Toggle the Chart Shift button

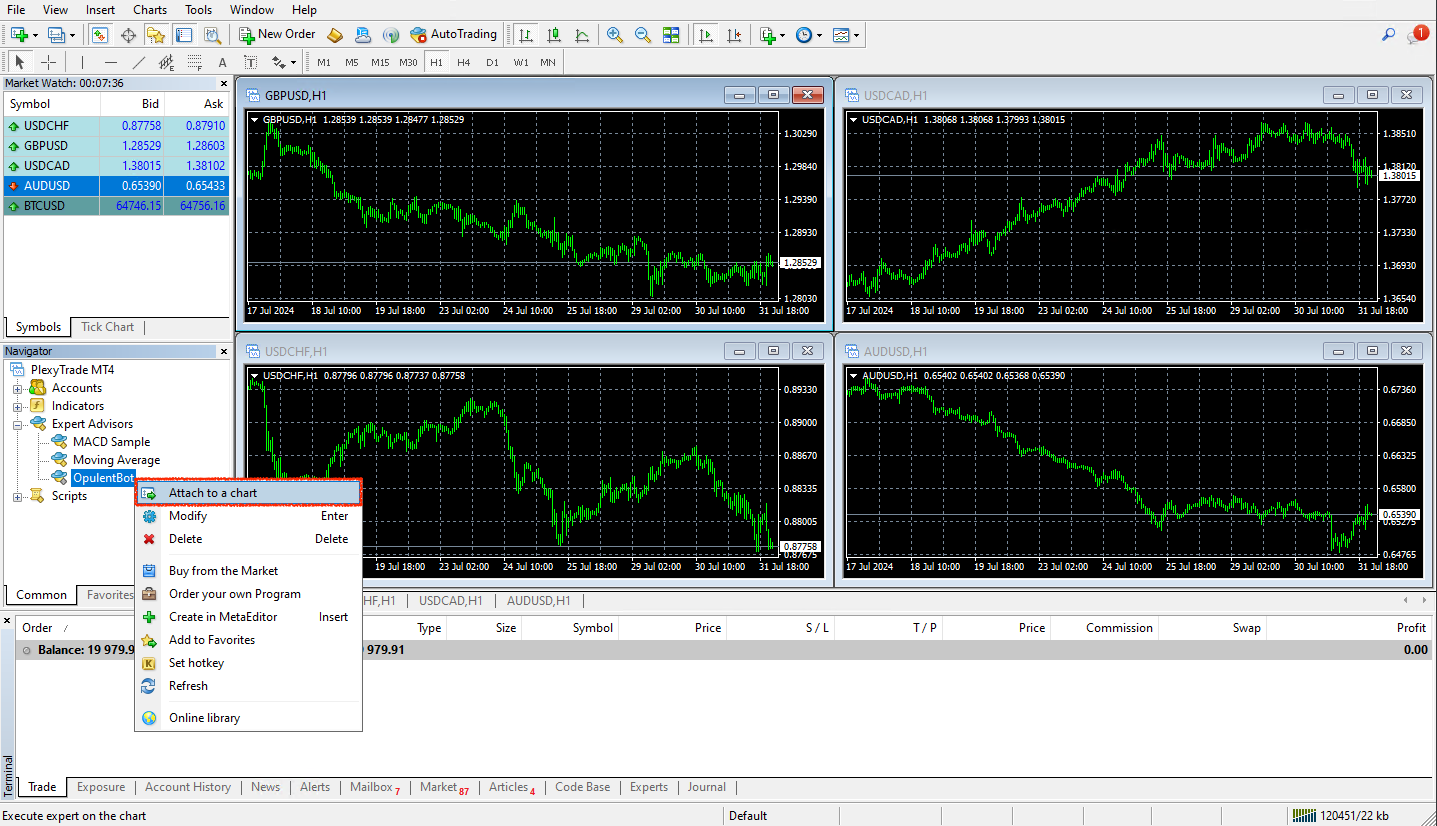(x=735, y=35)
